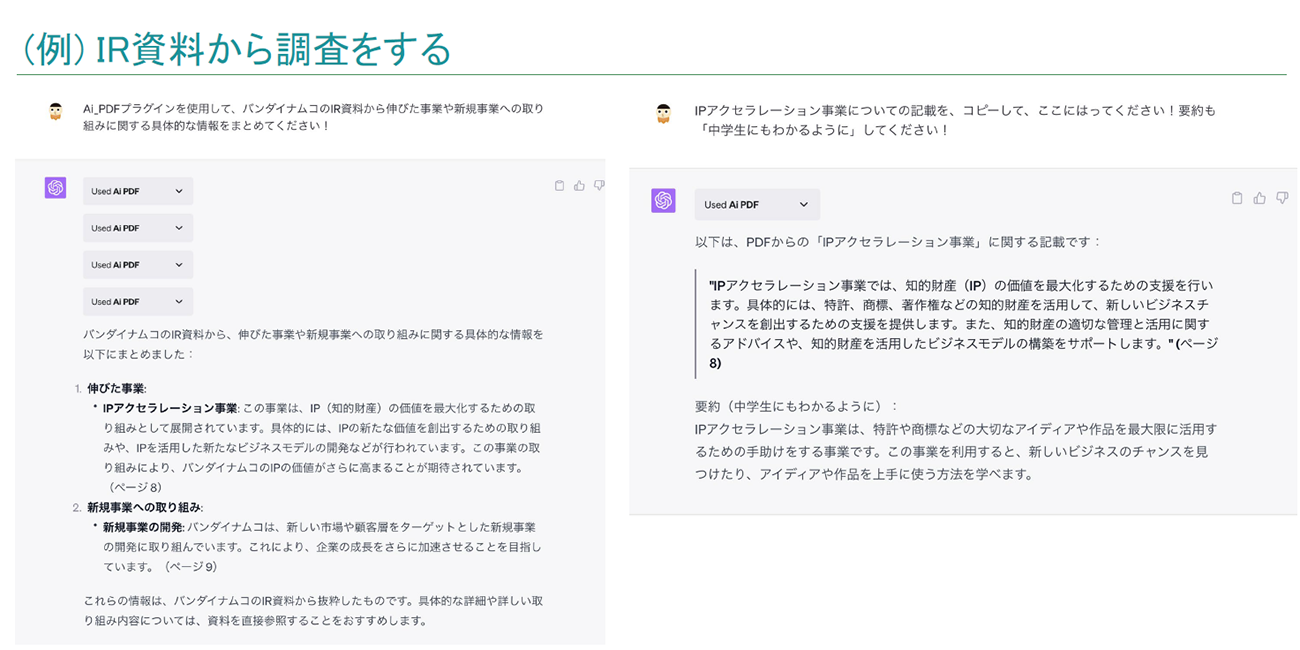
Task: Expand the first Used Ai PDF dropdown on left
Action: (138, 191)
